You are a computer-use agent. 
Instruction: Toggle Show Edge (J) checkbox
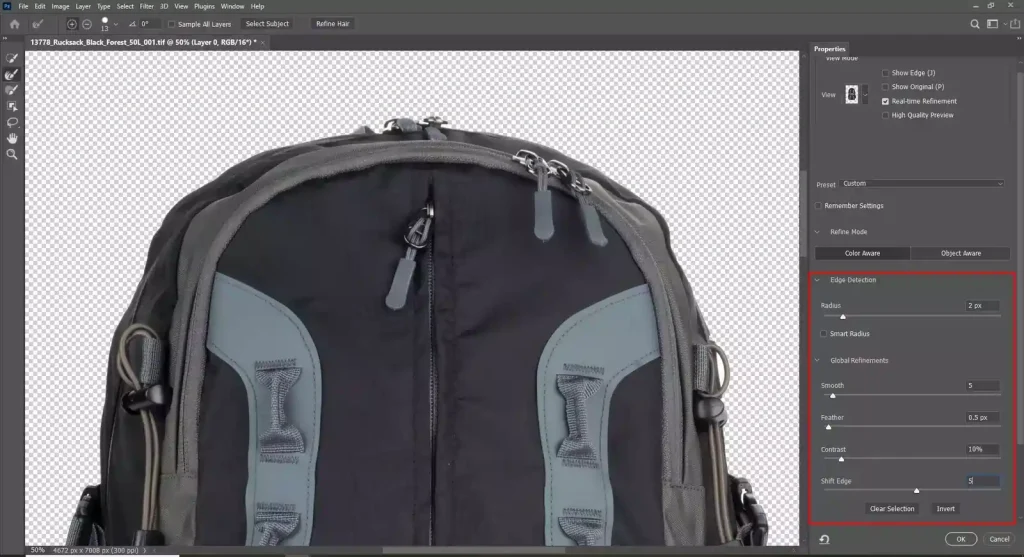tap(885, 73)
